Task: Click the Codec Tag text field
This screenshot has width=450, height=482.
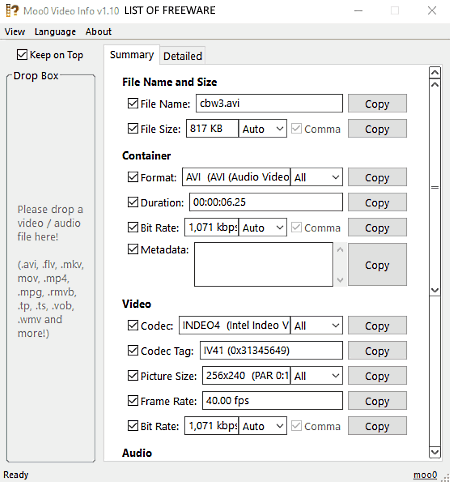Action: [271, 350]
